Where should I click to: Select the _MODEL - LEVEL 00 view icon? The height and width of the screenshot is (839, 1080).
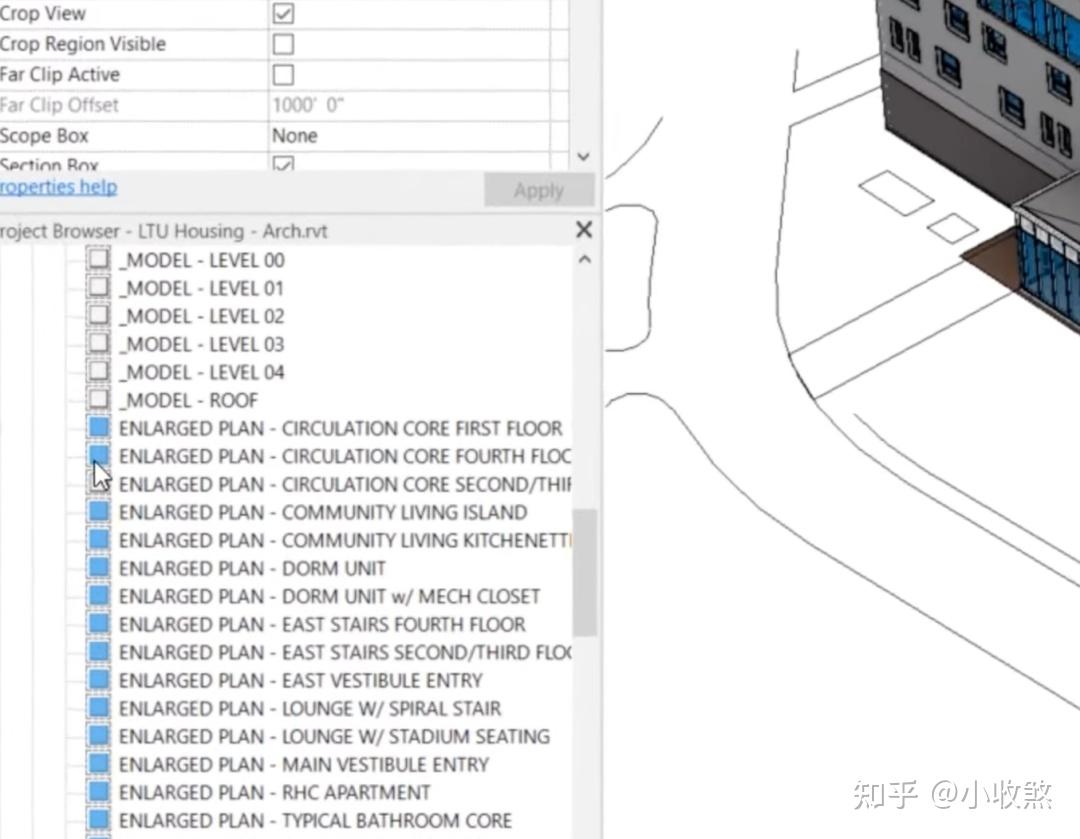point(97,259)
